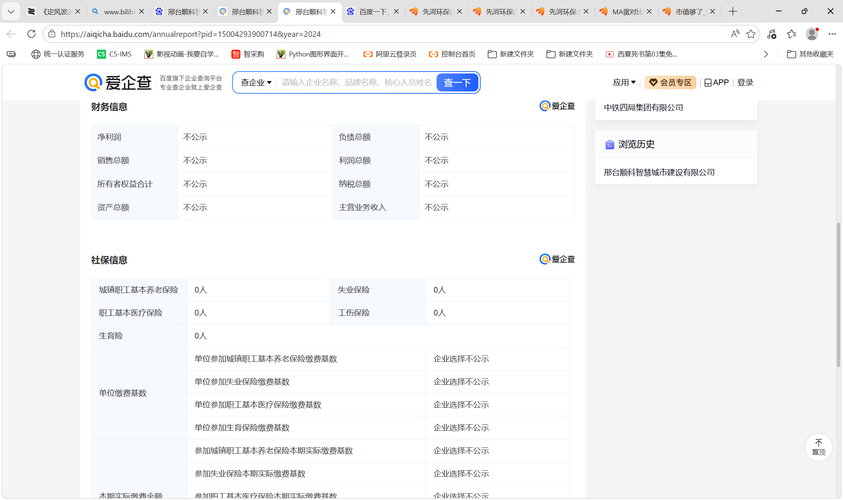
Task: Add page to favorites star icon
Action: pos(751,34)
